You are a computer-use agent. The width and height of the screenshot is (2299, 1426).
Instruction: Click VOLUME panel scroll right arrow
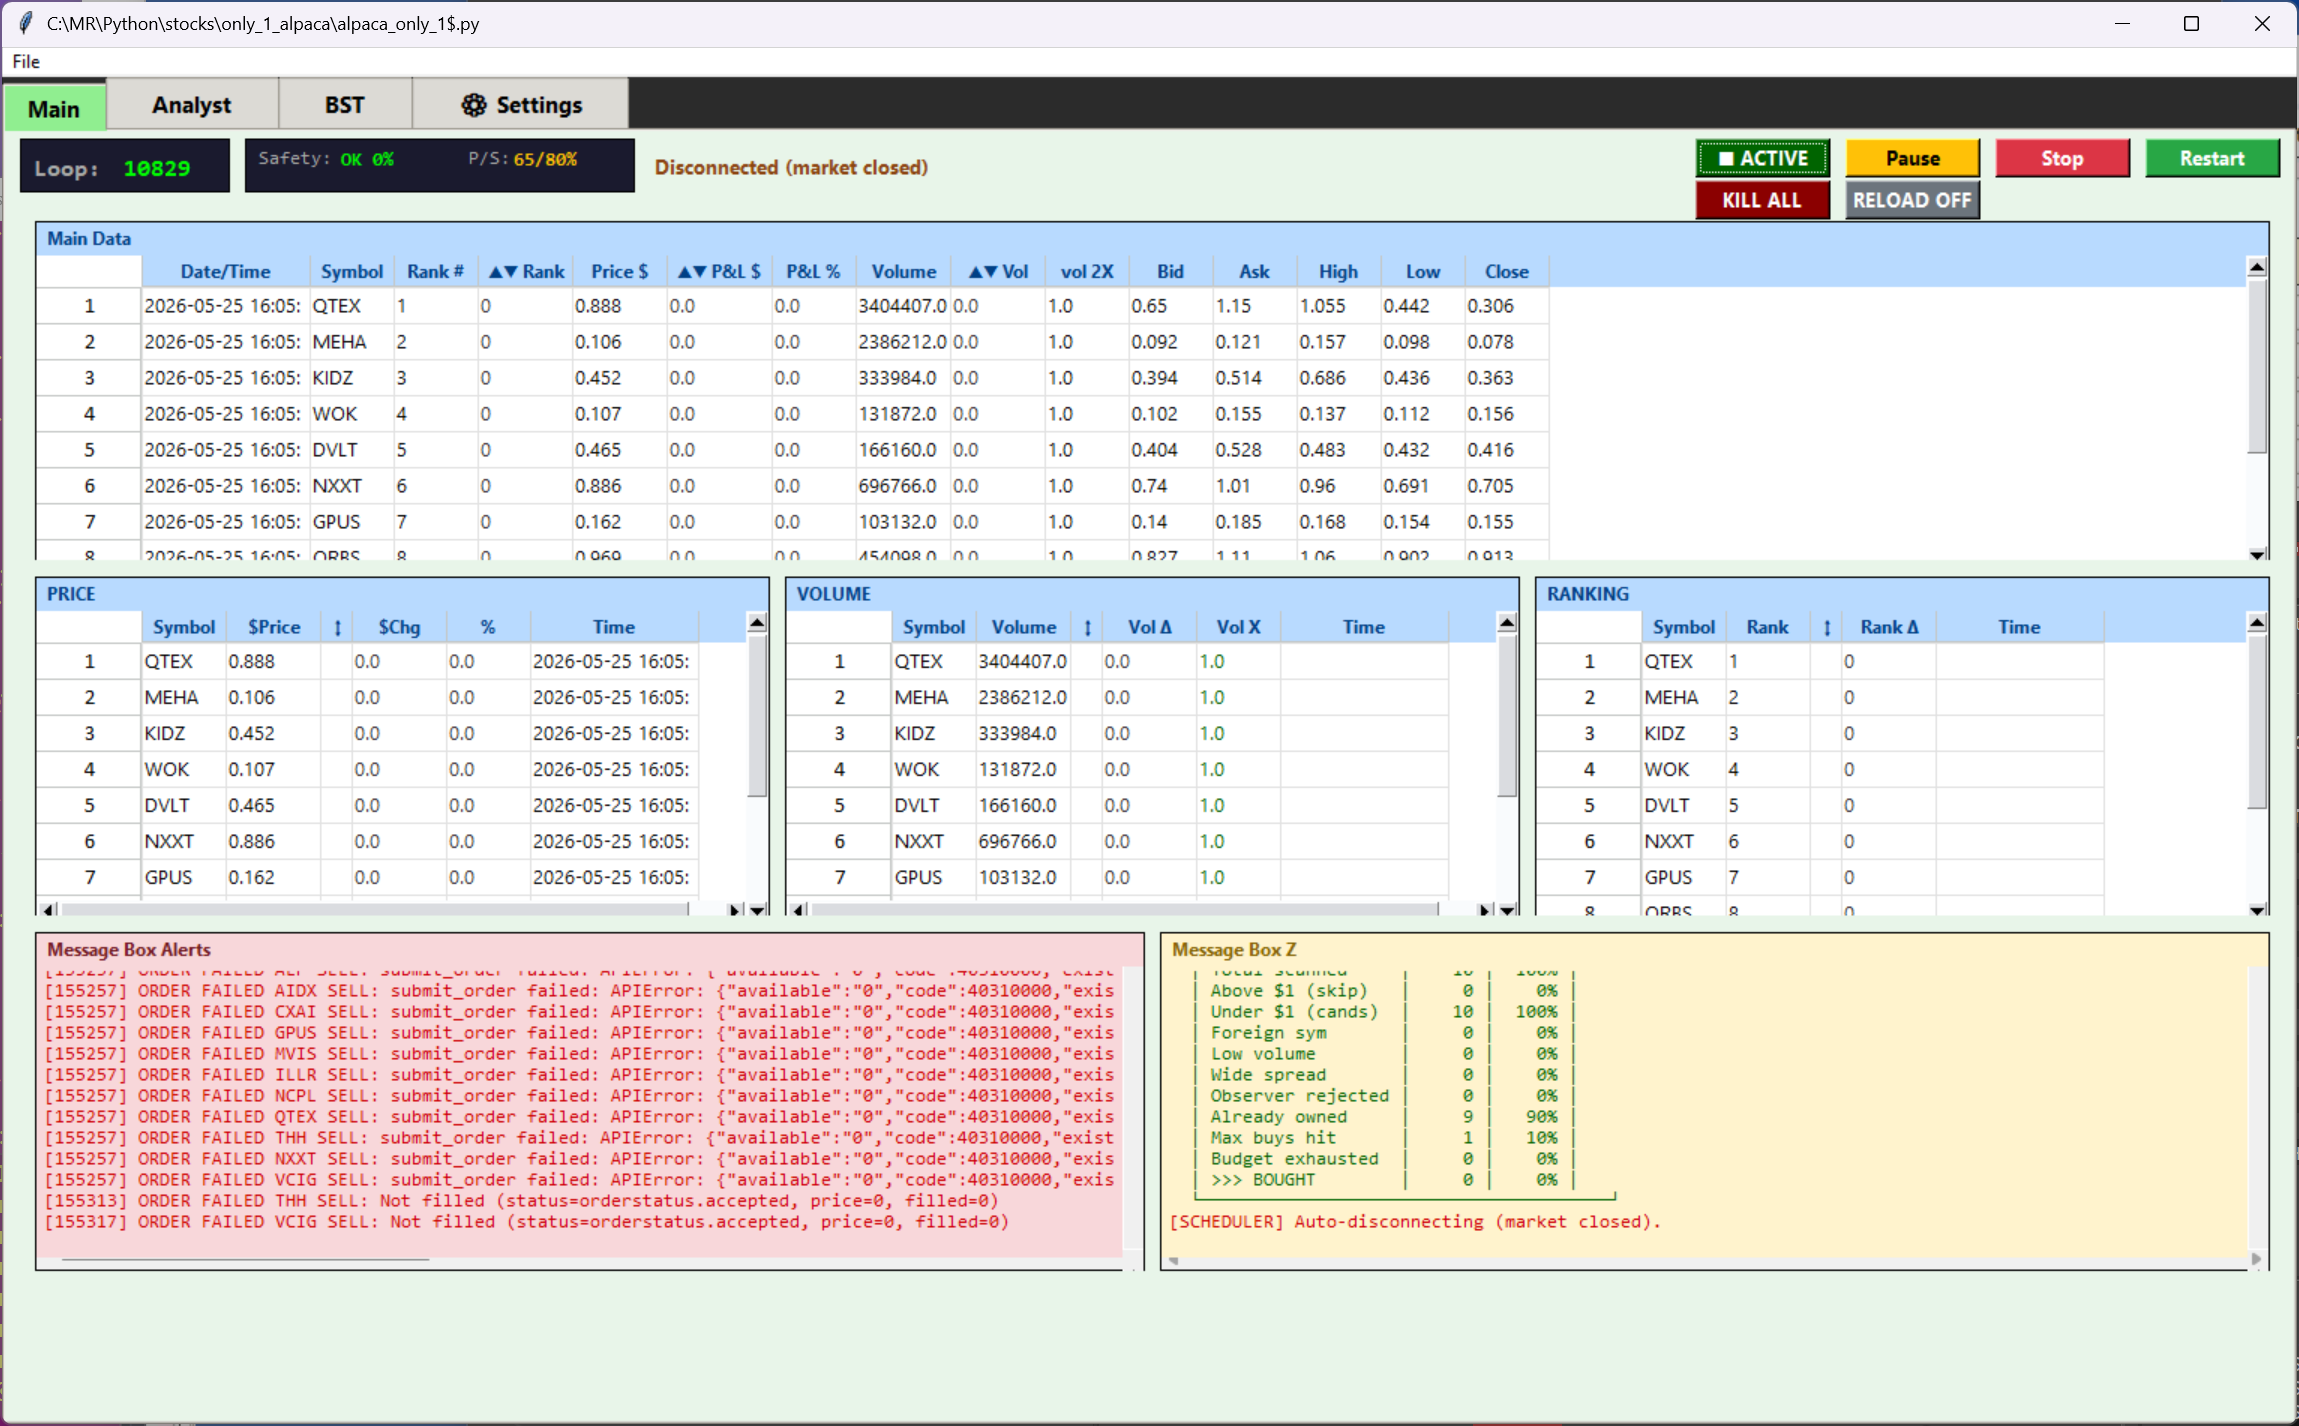pyautogui.click(x=1485, y=910)
